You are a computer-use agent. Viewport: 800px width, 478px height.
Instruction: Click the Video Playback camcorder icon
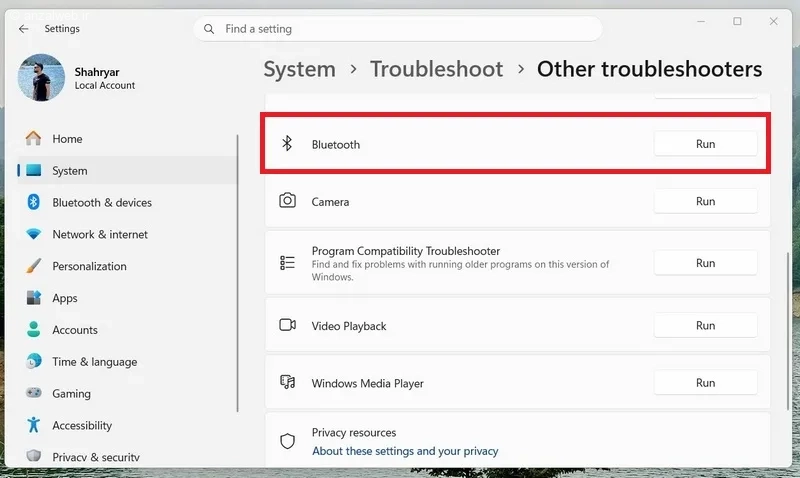[287, 325]
